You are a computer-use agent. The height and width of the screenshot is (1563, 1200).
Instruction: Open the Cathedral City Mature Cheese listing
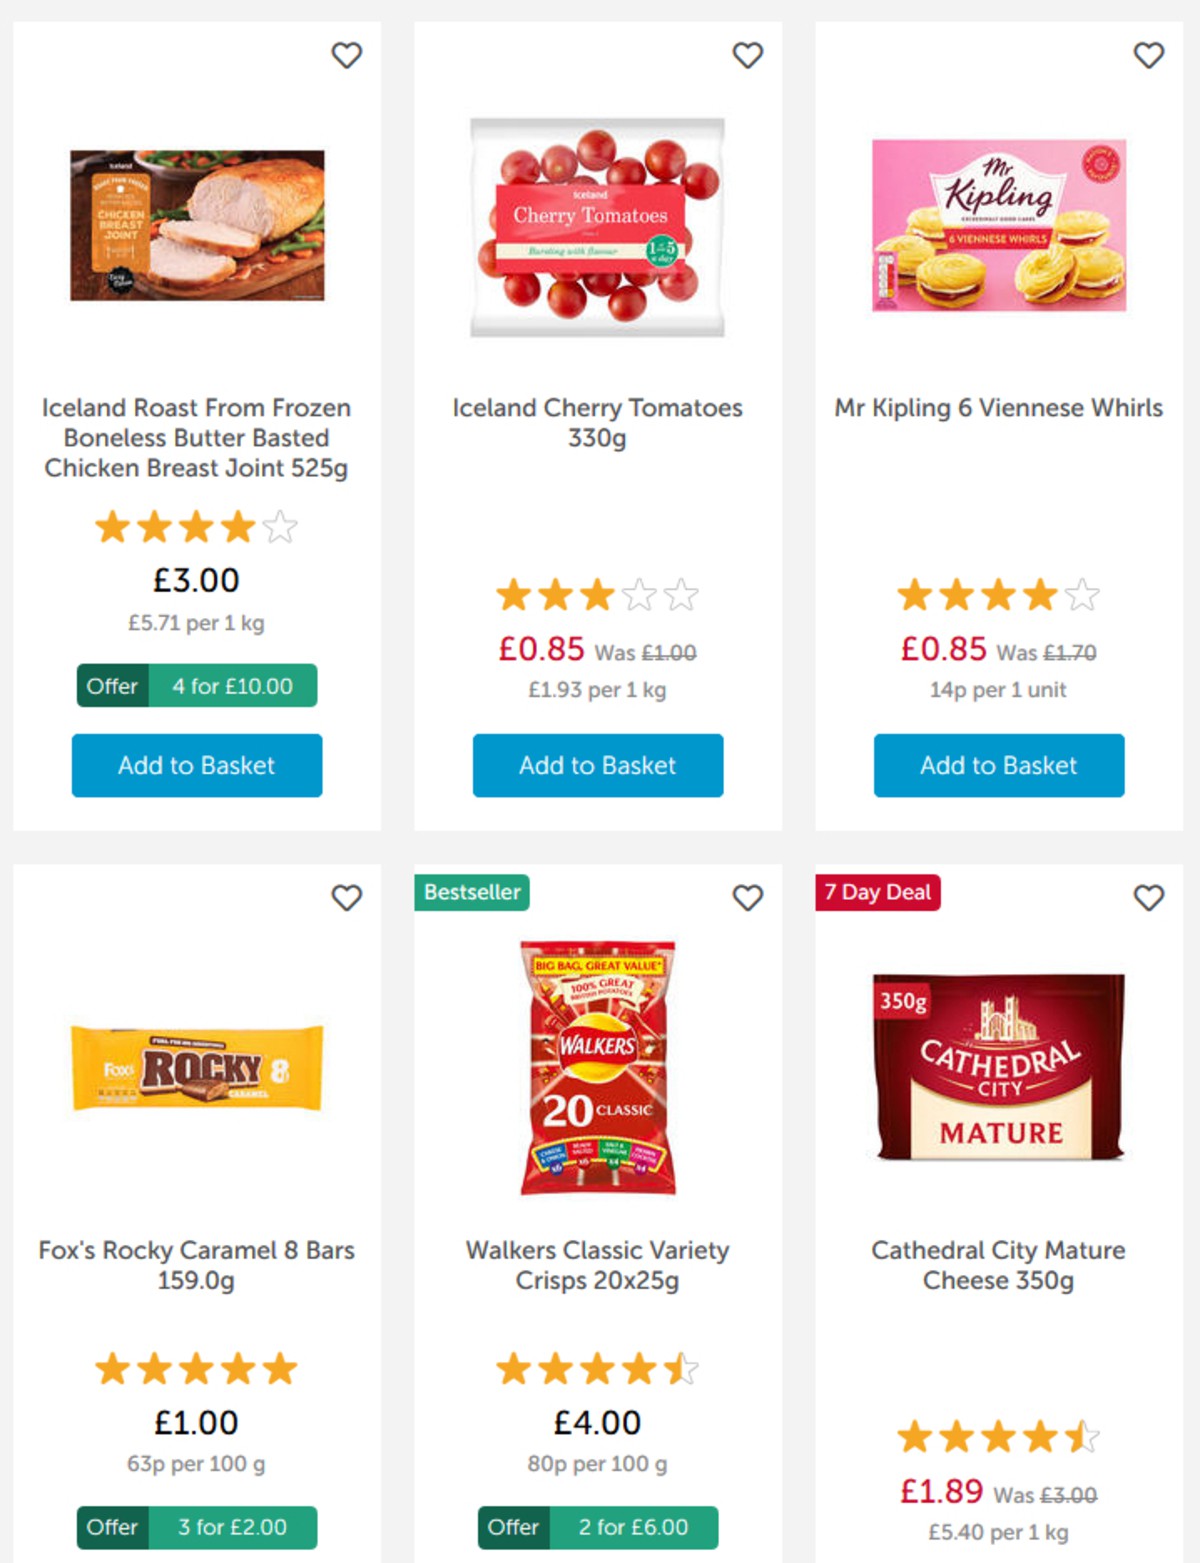click(997, 1264)
